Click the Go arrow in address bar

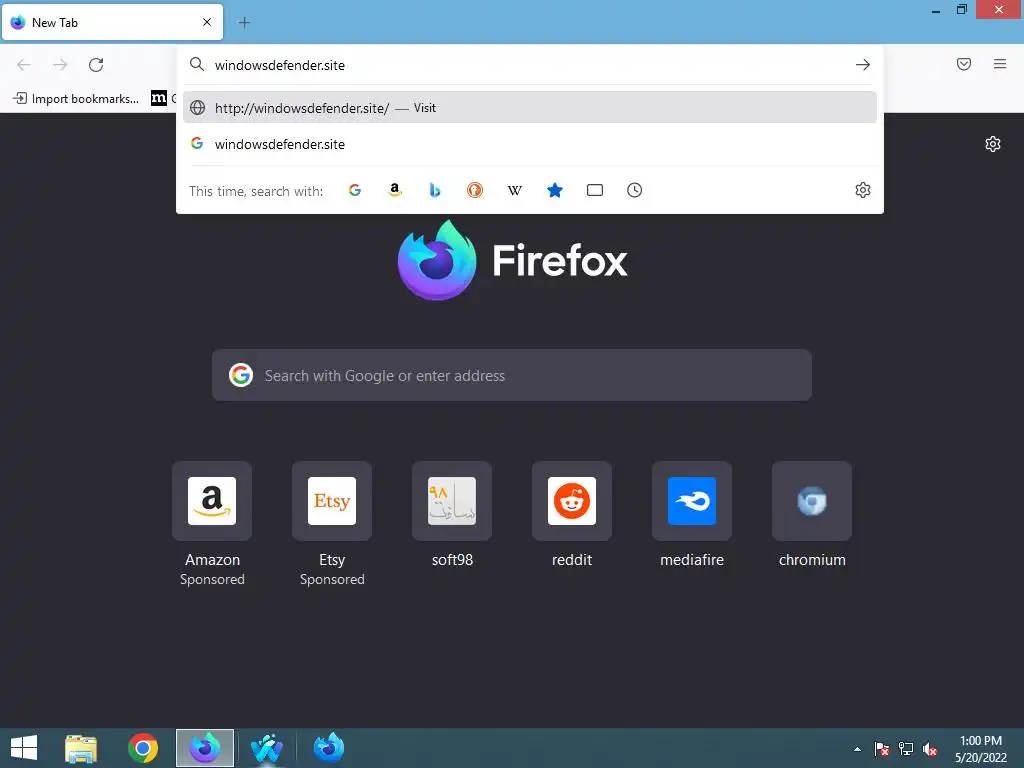point(863,65)
